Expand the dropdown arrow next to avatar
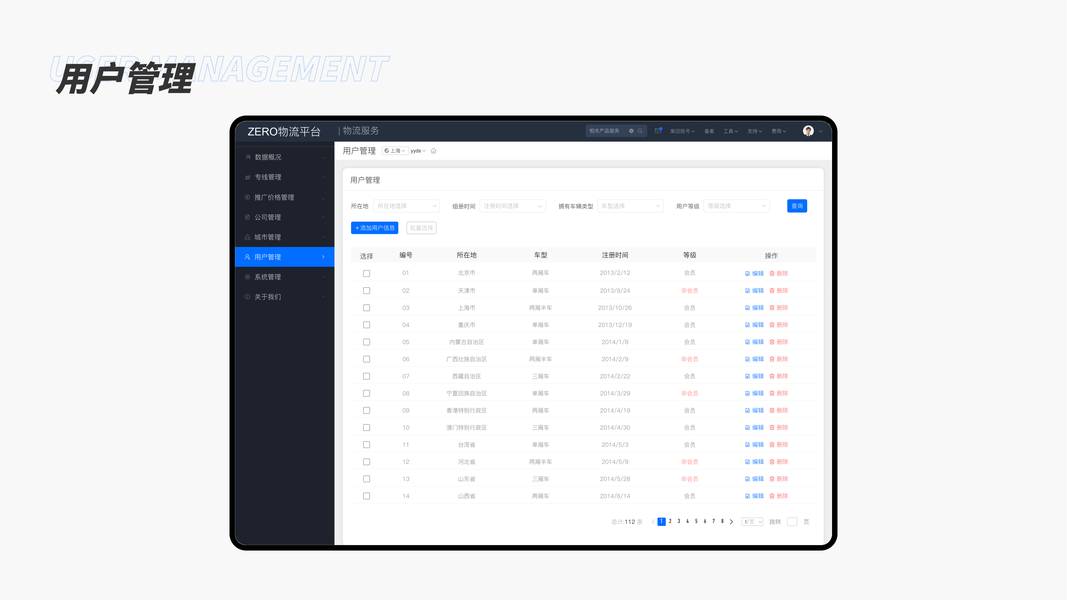 [x=821, y=131]
